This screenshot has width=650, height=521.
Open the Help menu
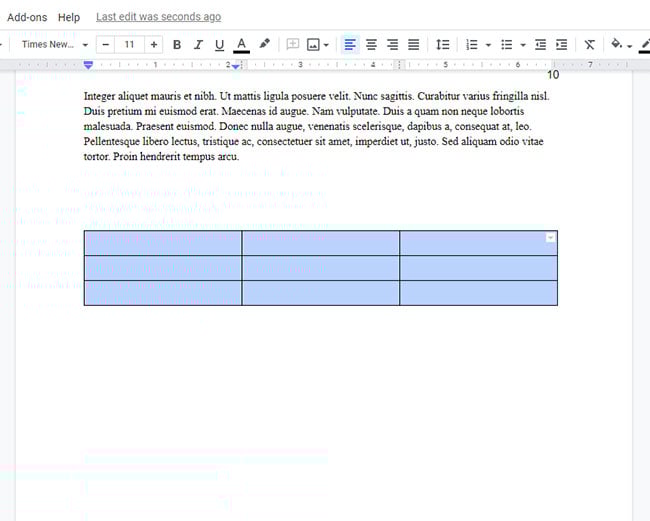[x=69, y=17]
